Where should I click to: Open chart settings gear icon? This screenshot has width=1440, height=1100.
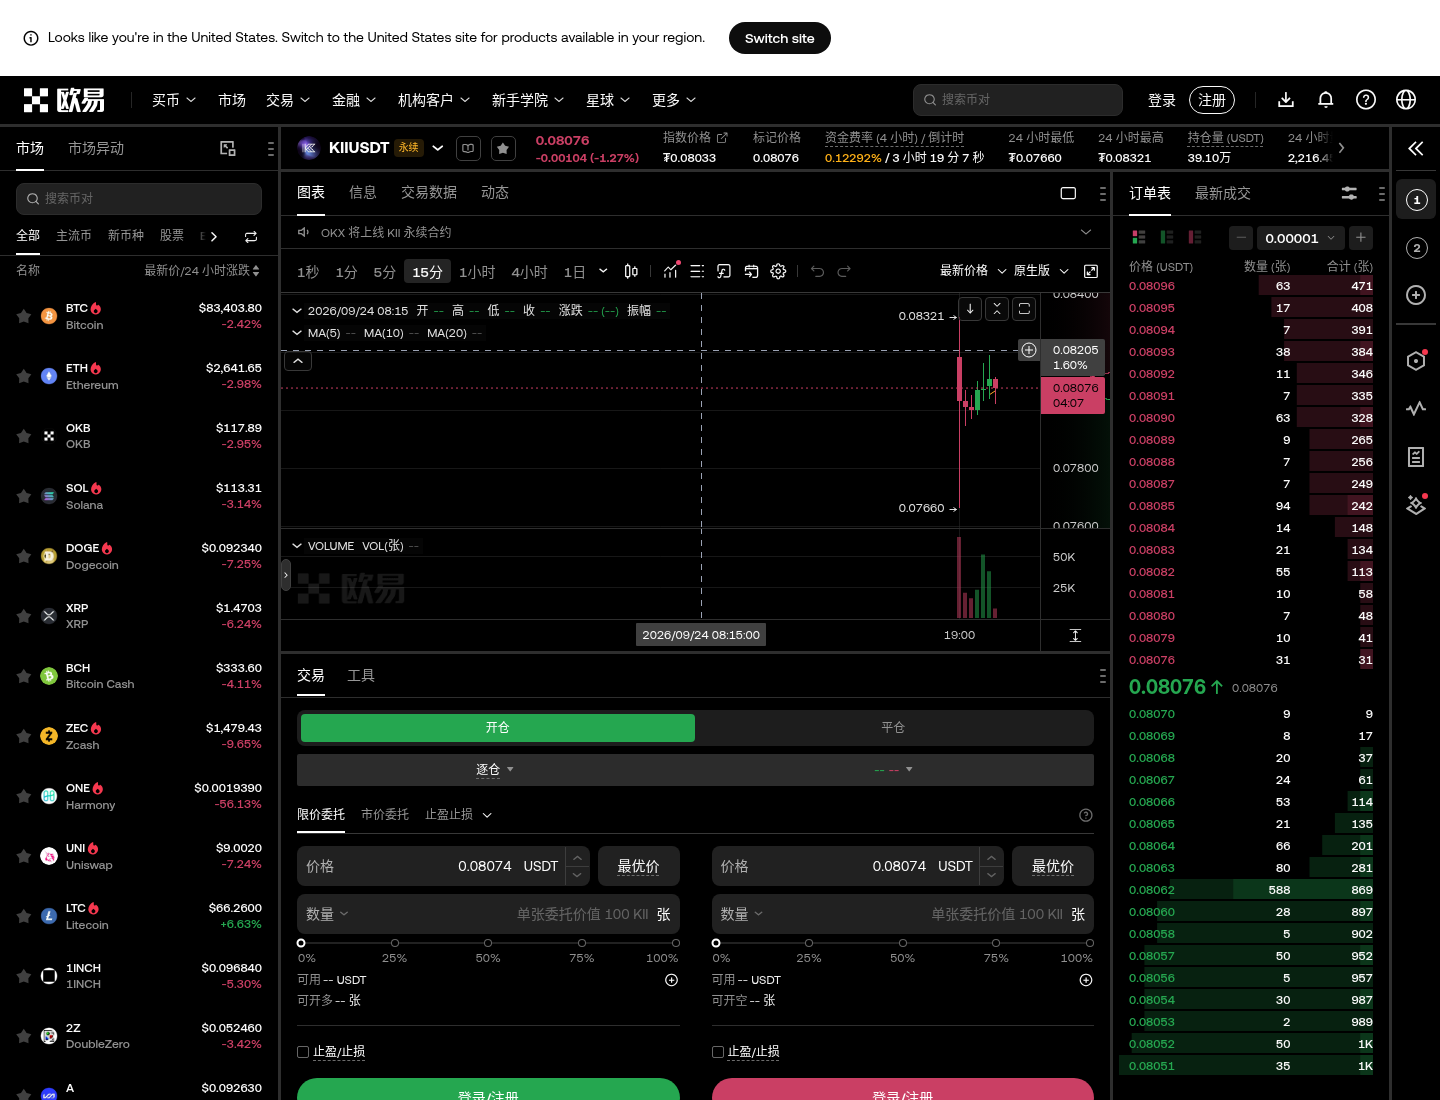click(779, 271)
